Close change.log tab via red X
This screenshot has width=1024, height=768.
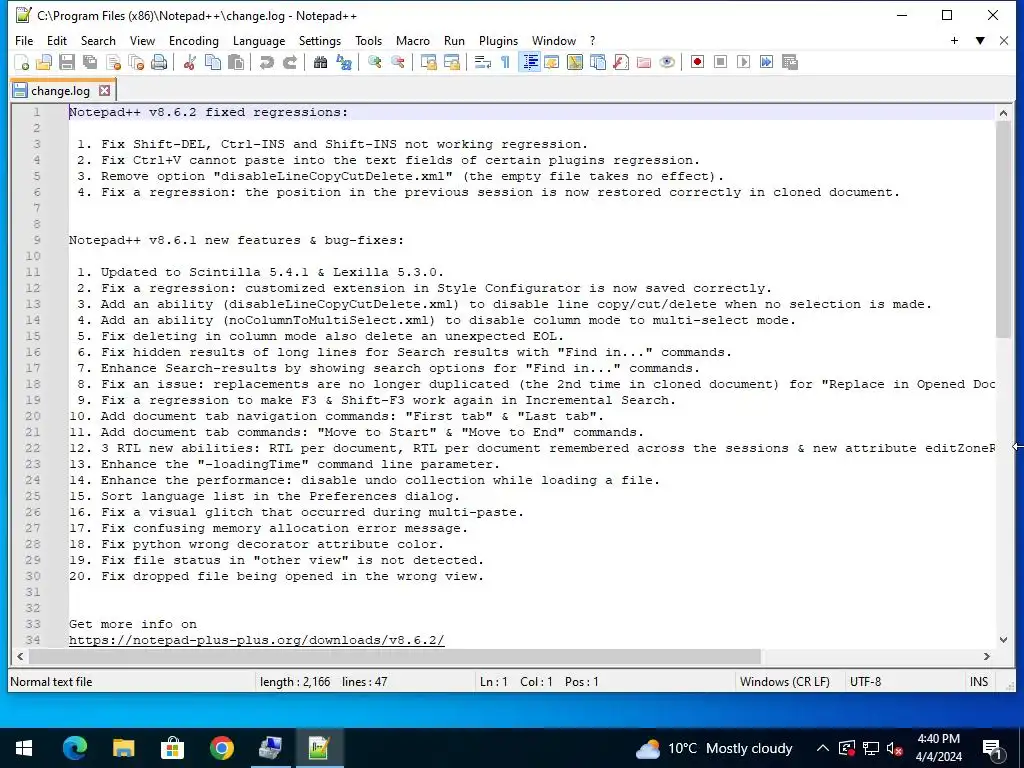coord(104,91)
